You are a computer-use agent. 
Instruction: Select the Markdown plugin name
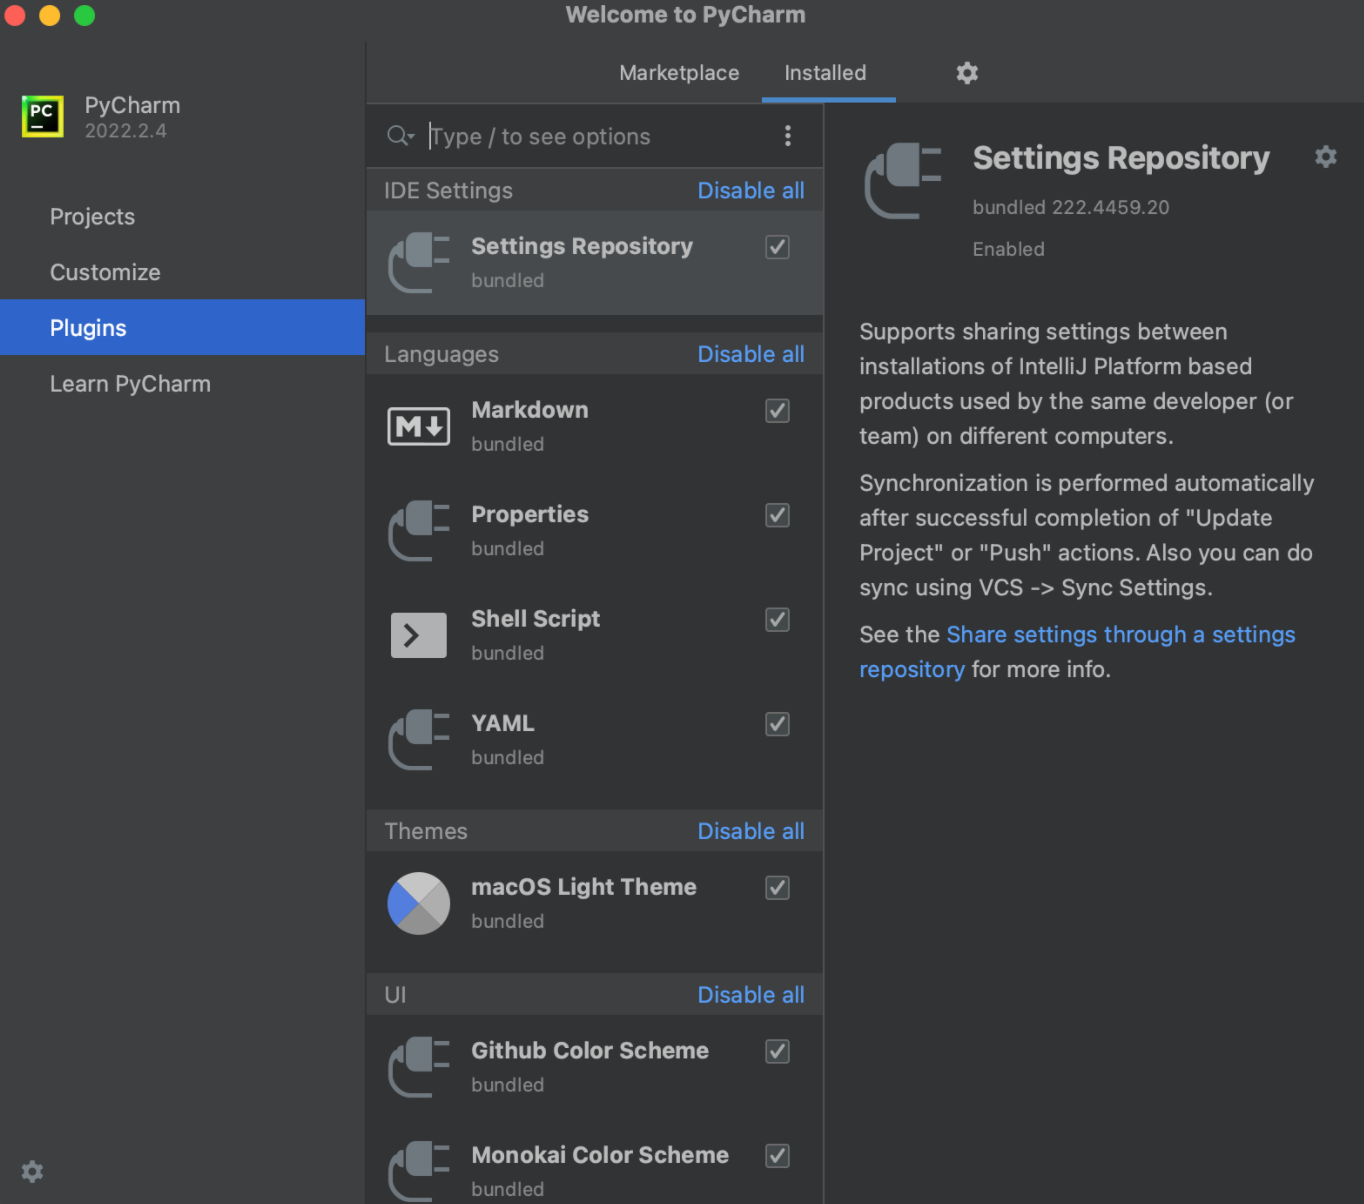click(530, 410)
